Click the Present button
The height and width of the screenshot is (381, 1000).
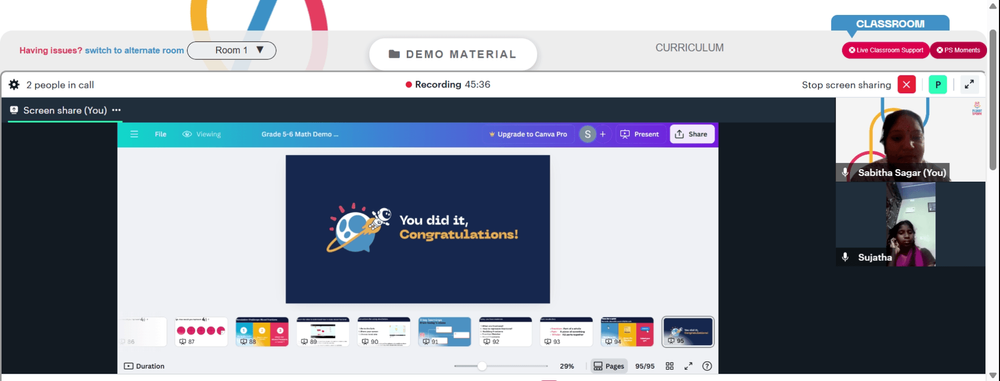640,134
